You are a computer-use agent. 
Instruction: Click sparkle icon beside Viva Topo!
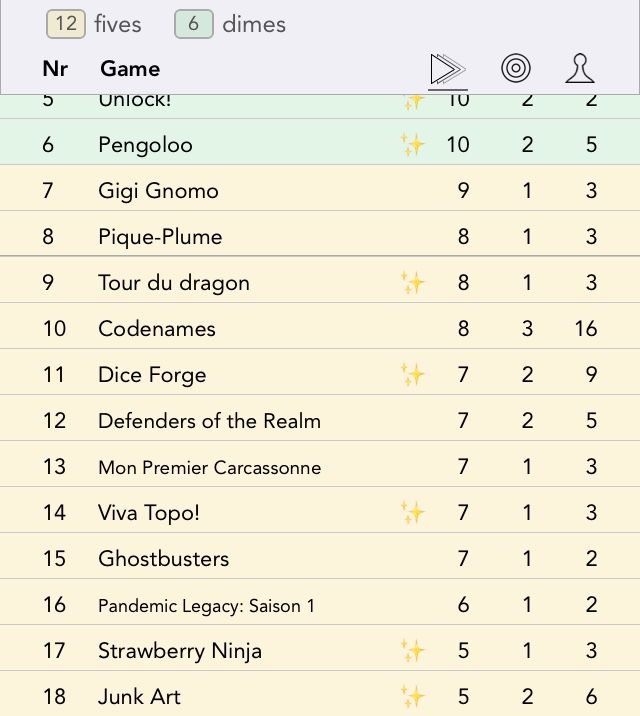(x=413, y=513)
